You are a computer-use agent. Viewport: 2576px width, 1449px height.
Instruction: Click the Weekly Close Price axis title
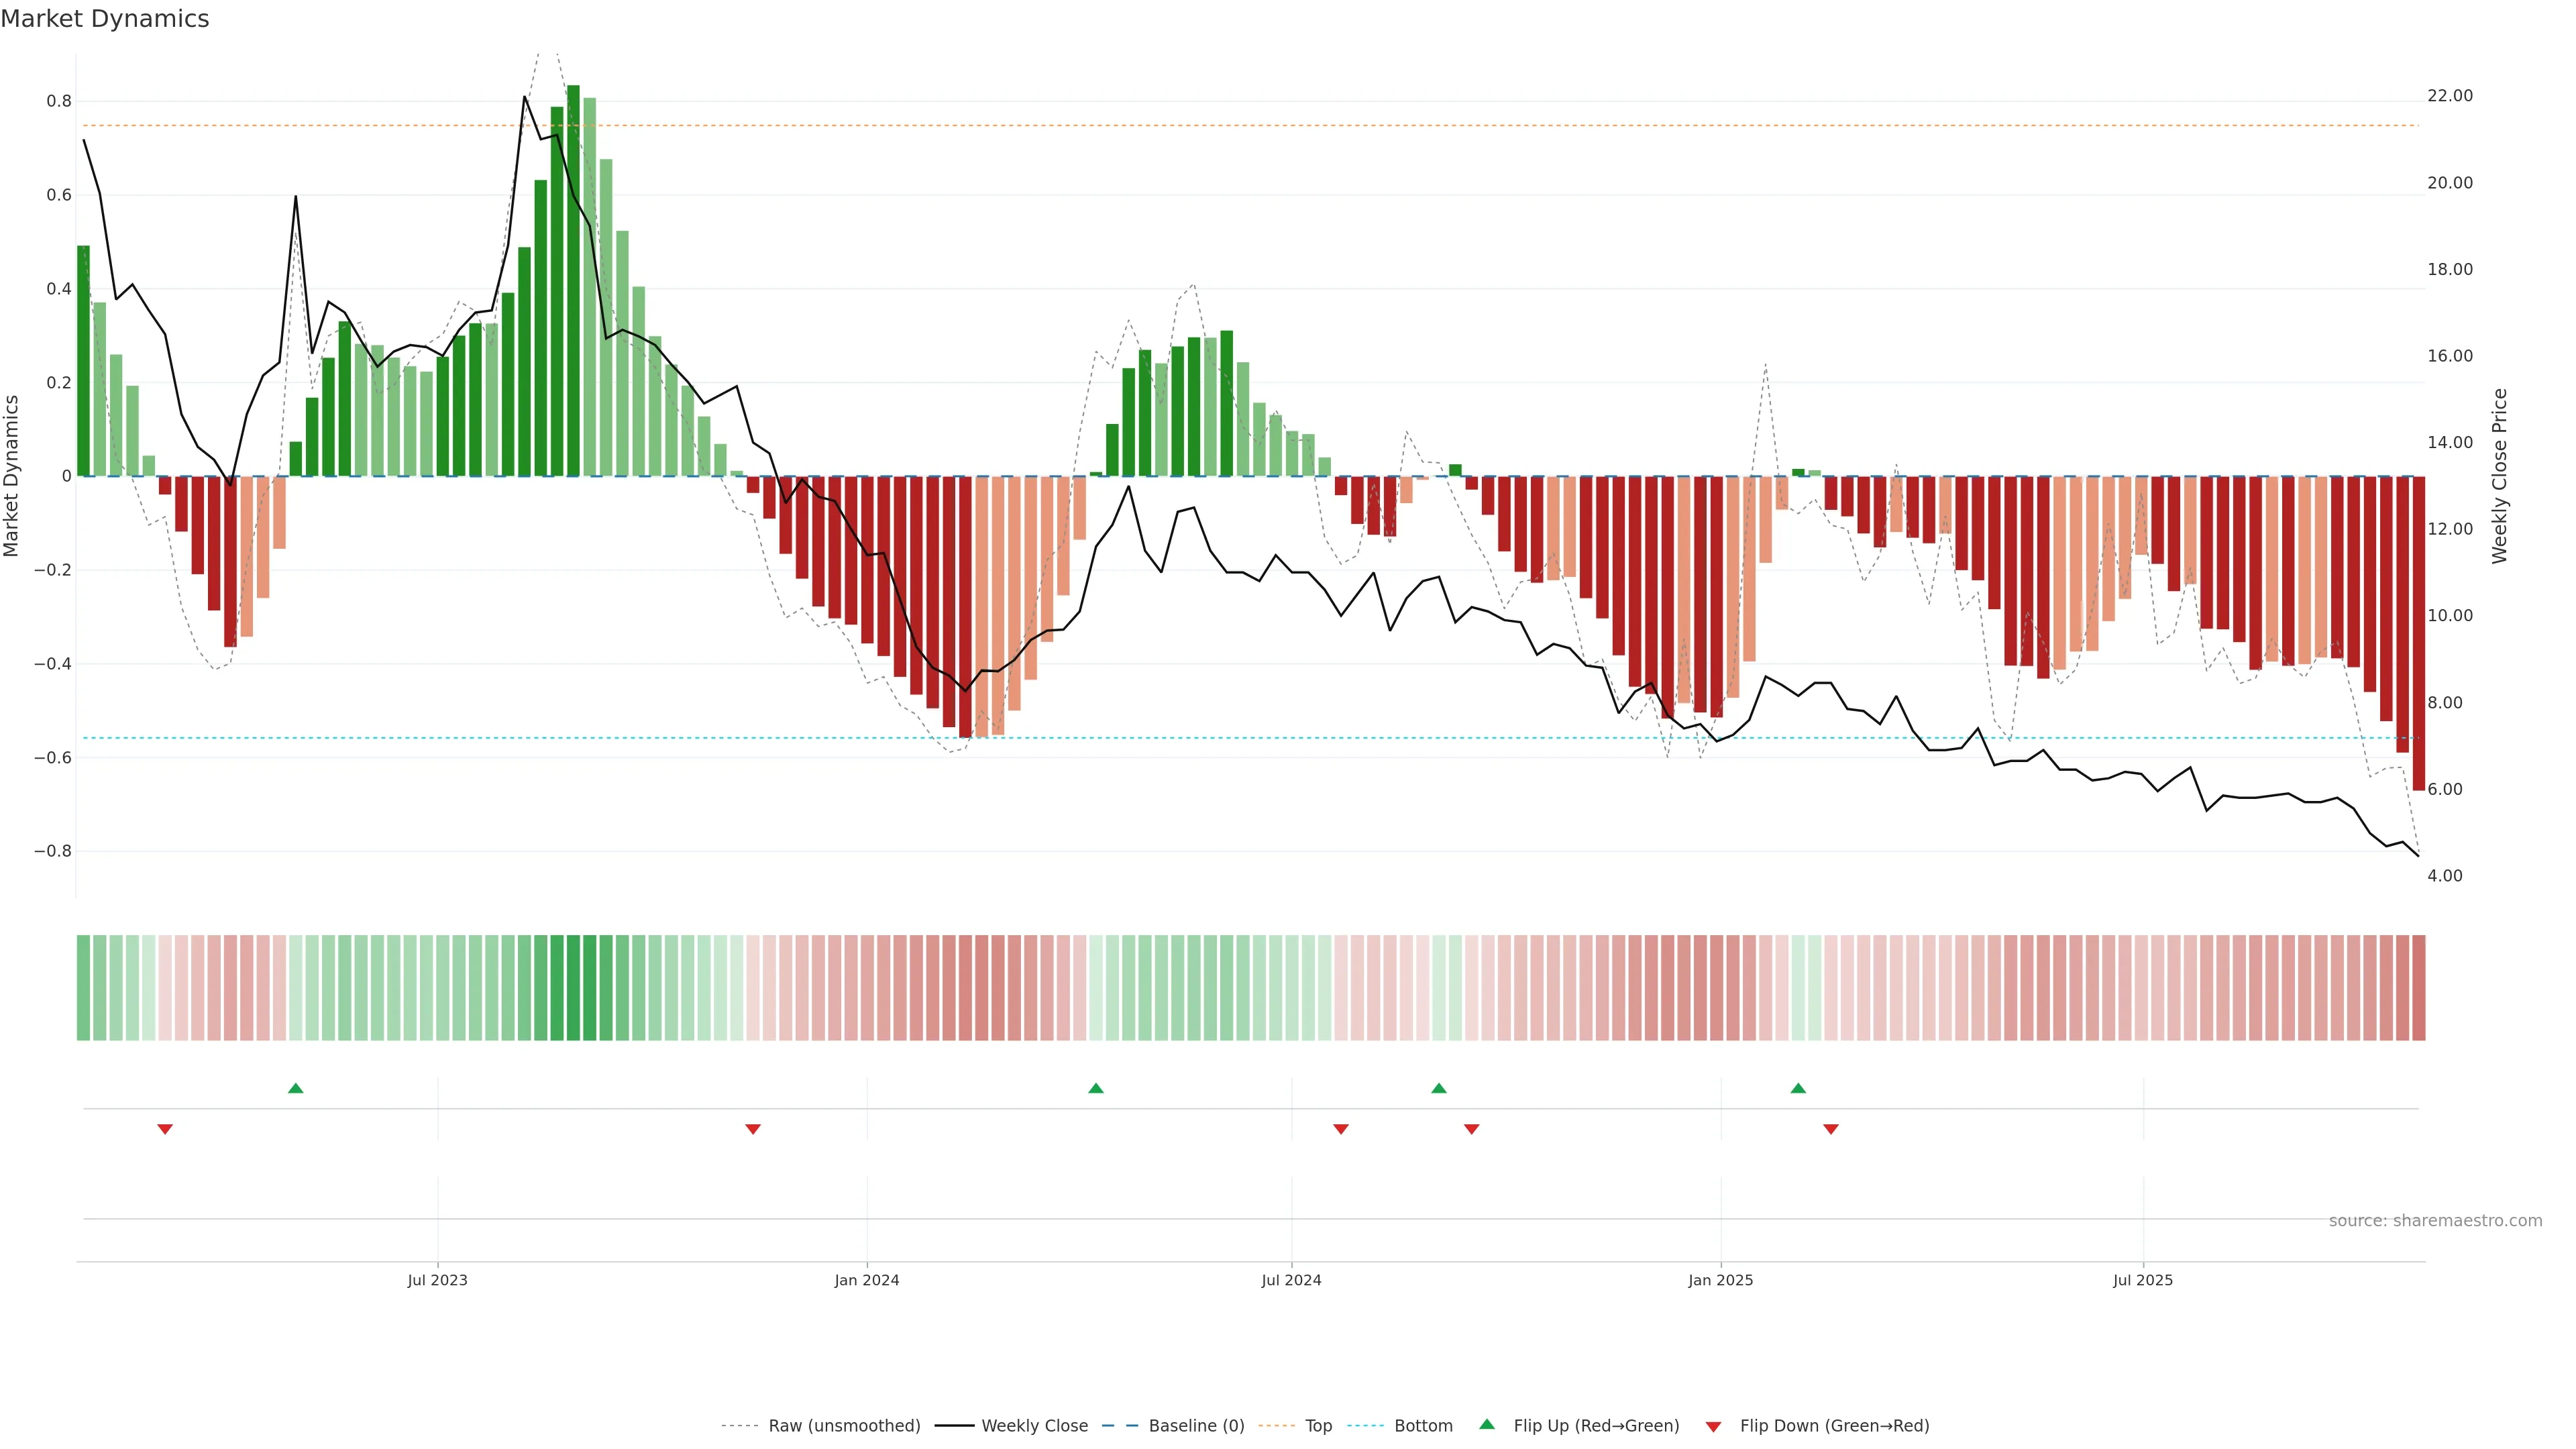[2500, 476]
